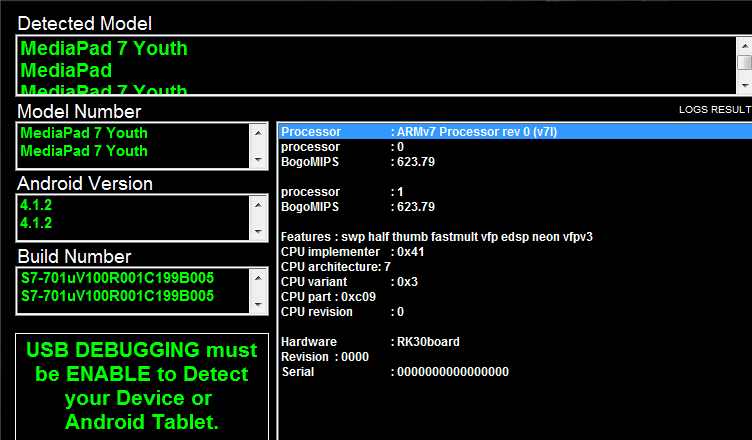This screenshot has width=752, height=440.
Task: Select first 4.1.2 Android version entry
Action: pyautogui.click(x=36, y=205)
